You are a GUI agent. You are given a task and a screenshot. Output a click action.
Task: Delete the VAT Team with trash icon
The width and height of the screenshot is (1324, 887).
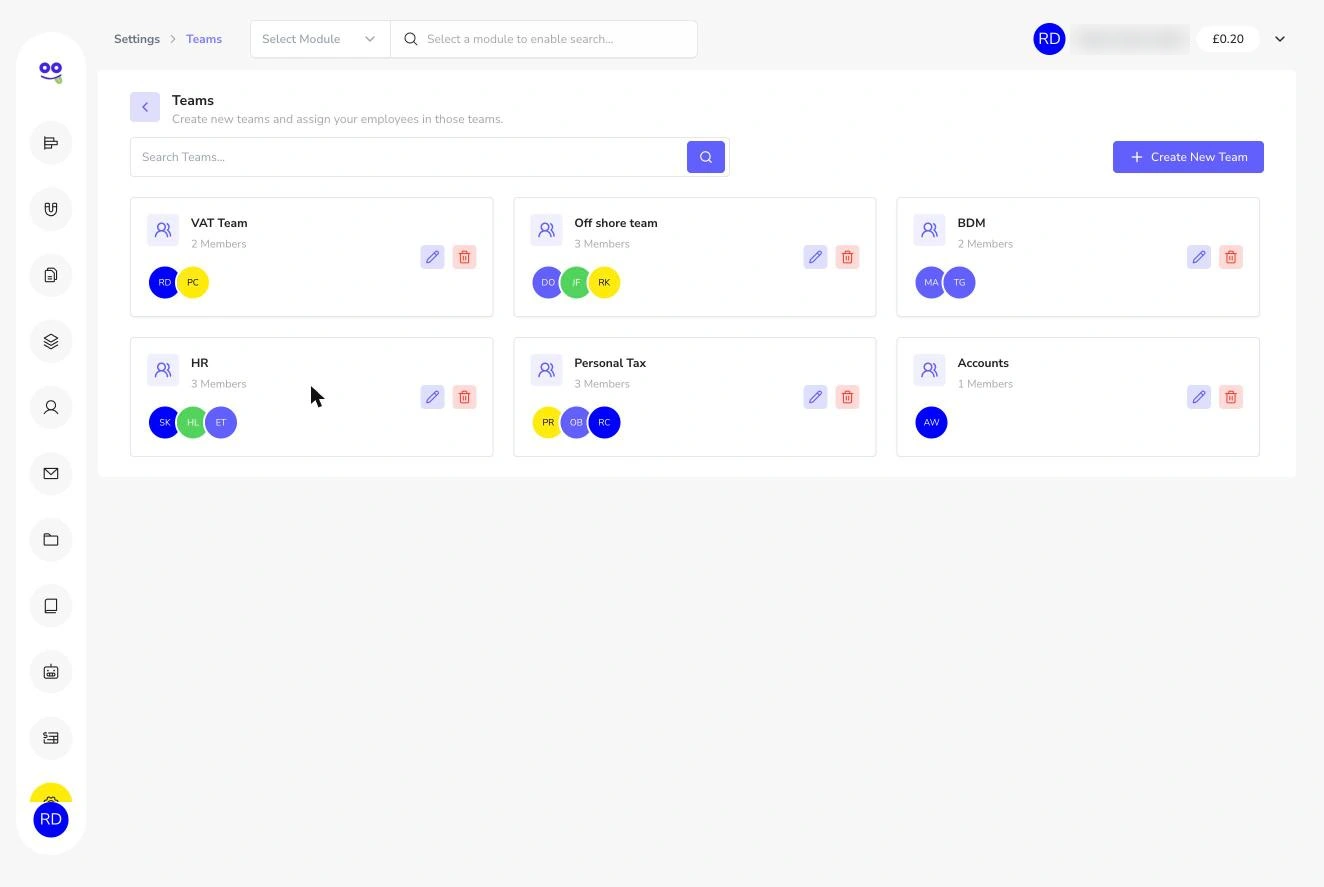(x=464, y=257)
